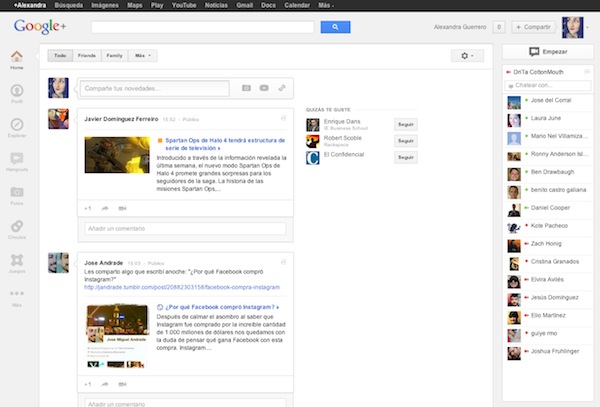Follow Robert Scoble with Seguir button

click(x=406, y=141)
